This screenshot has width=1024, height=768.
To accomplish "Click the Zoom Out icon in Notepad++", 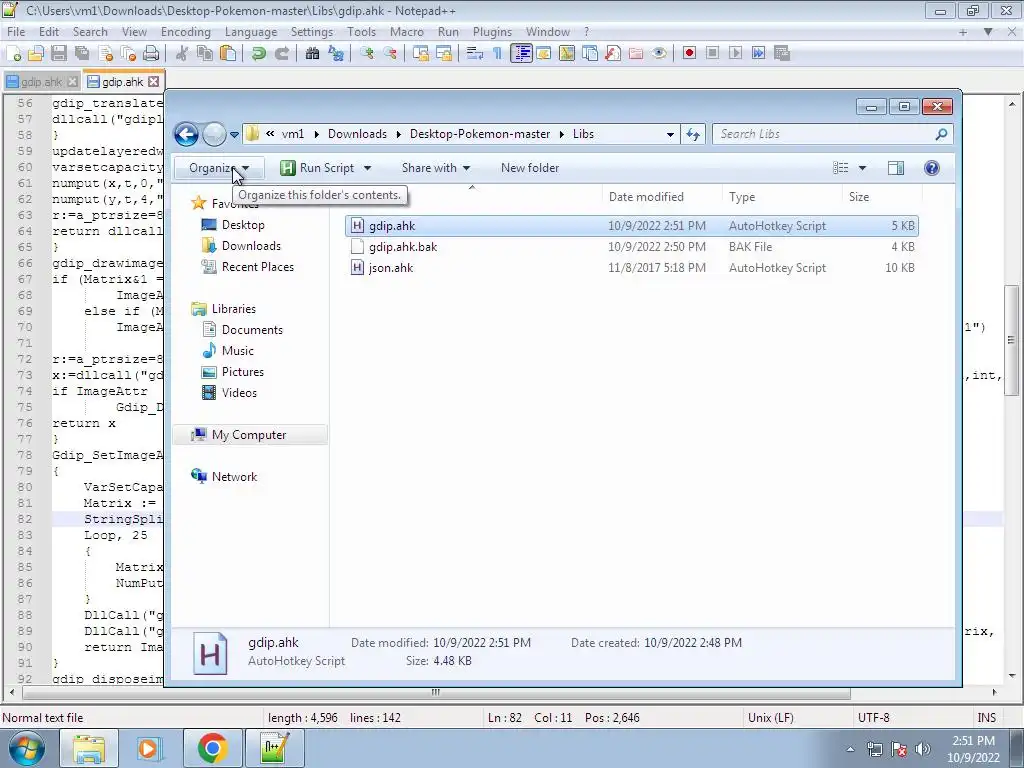I will point(391,54).
